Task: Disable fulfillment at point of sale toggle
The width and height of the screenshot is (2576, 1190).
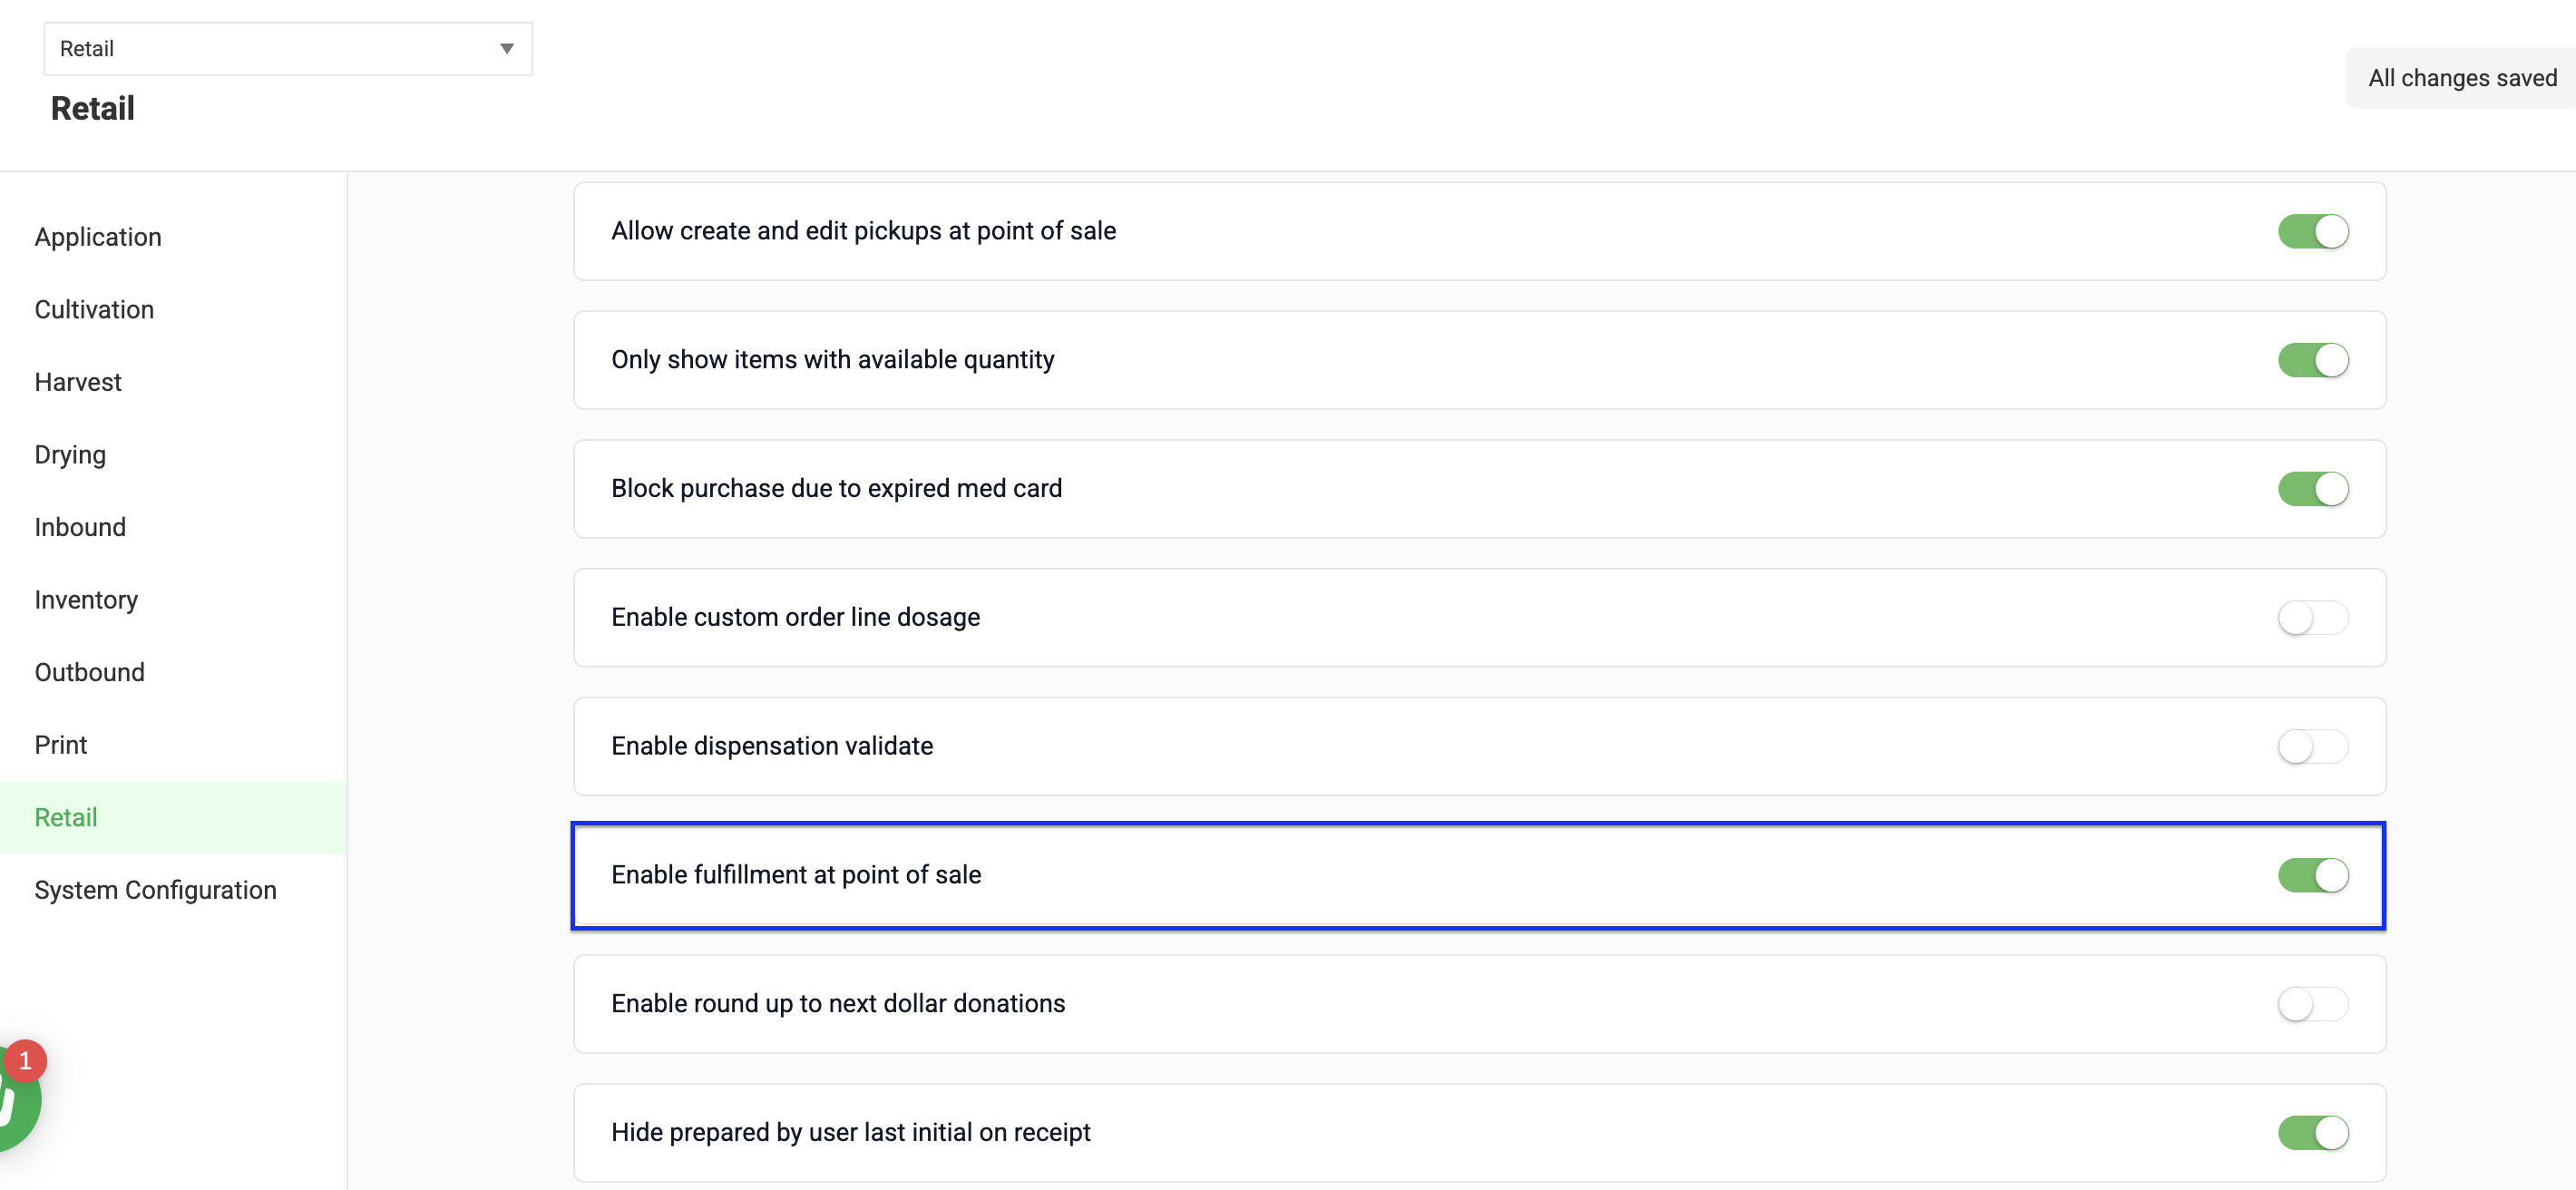Action: pos(2313,875)
